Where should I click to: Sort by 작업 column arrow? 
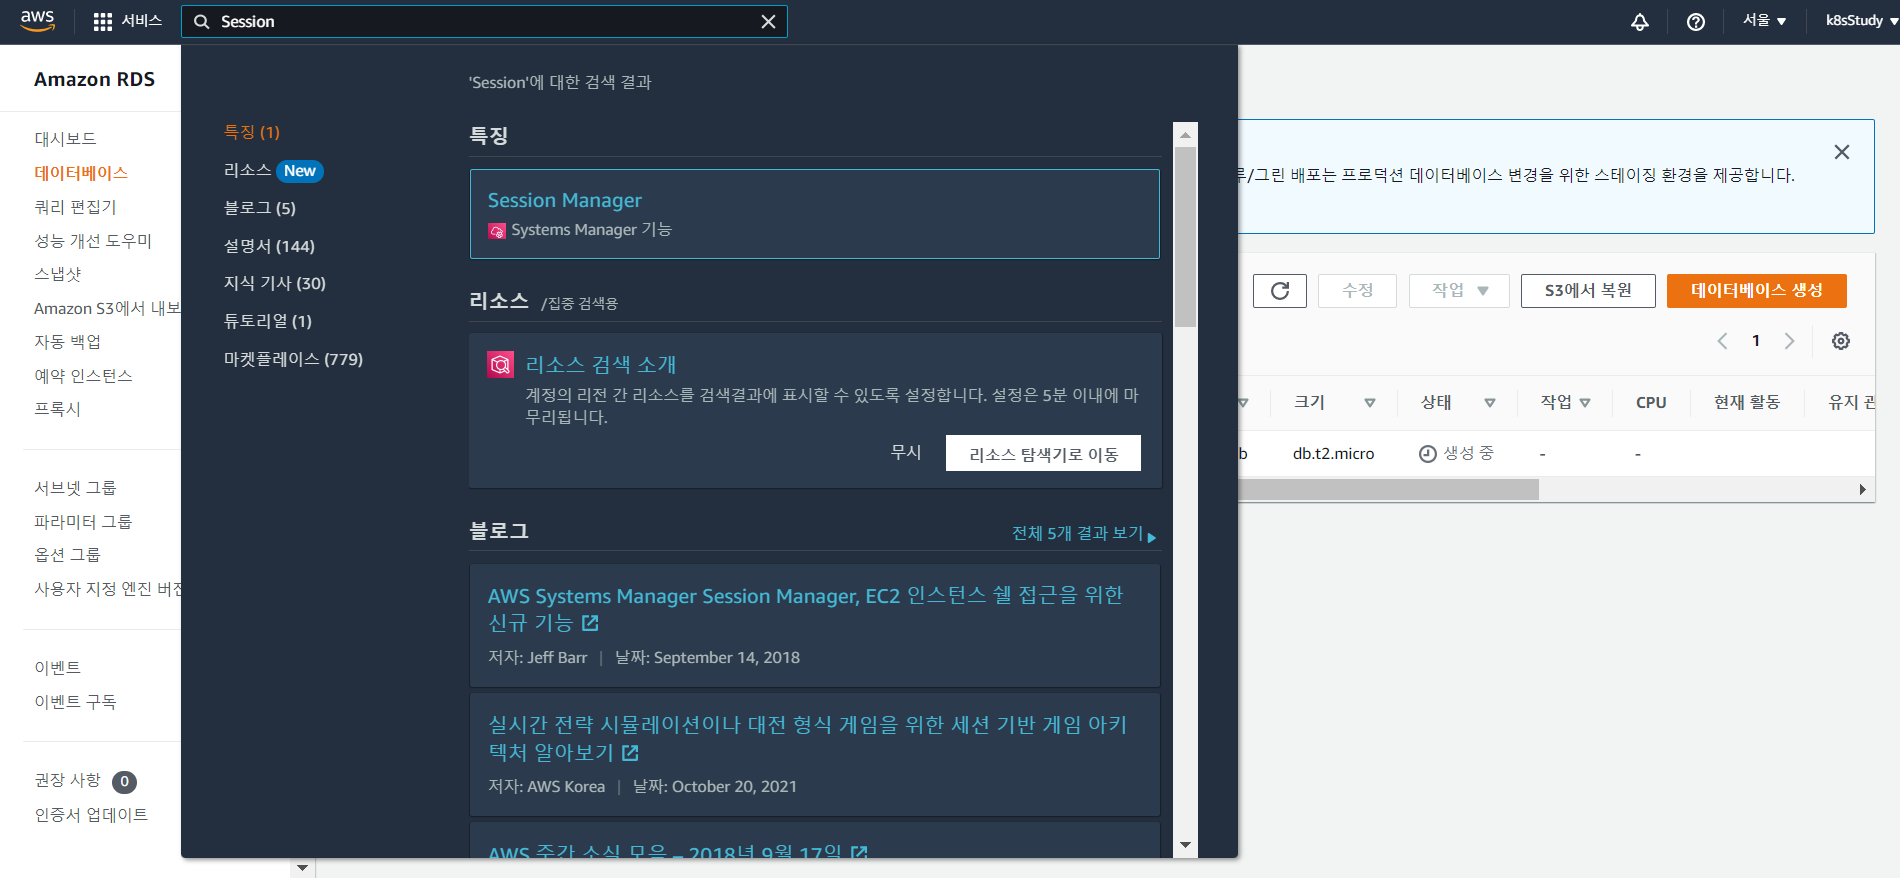click(x=1585, y=403)
